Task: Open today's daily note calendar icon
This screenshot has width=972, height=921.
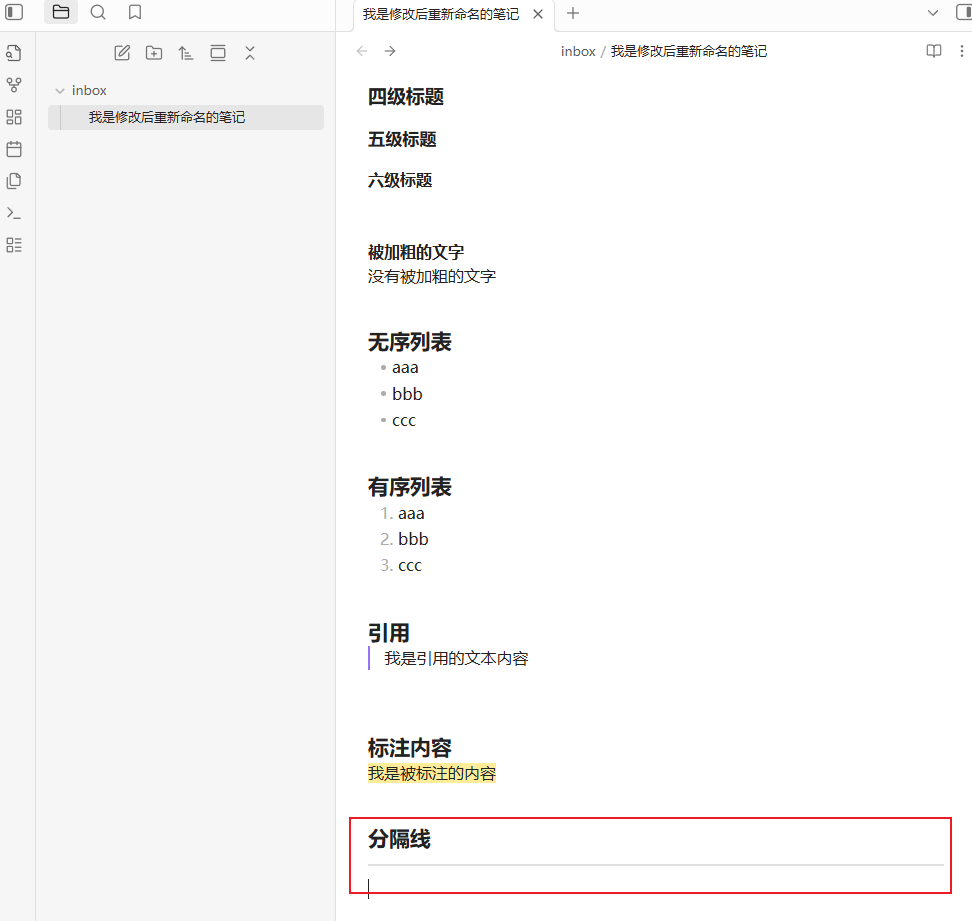Action: tap(14, 149)
